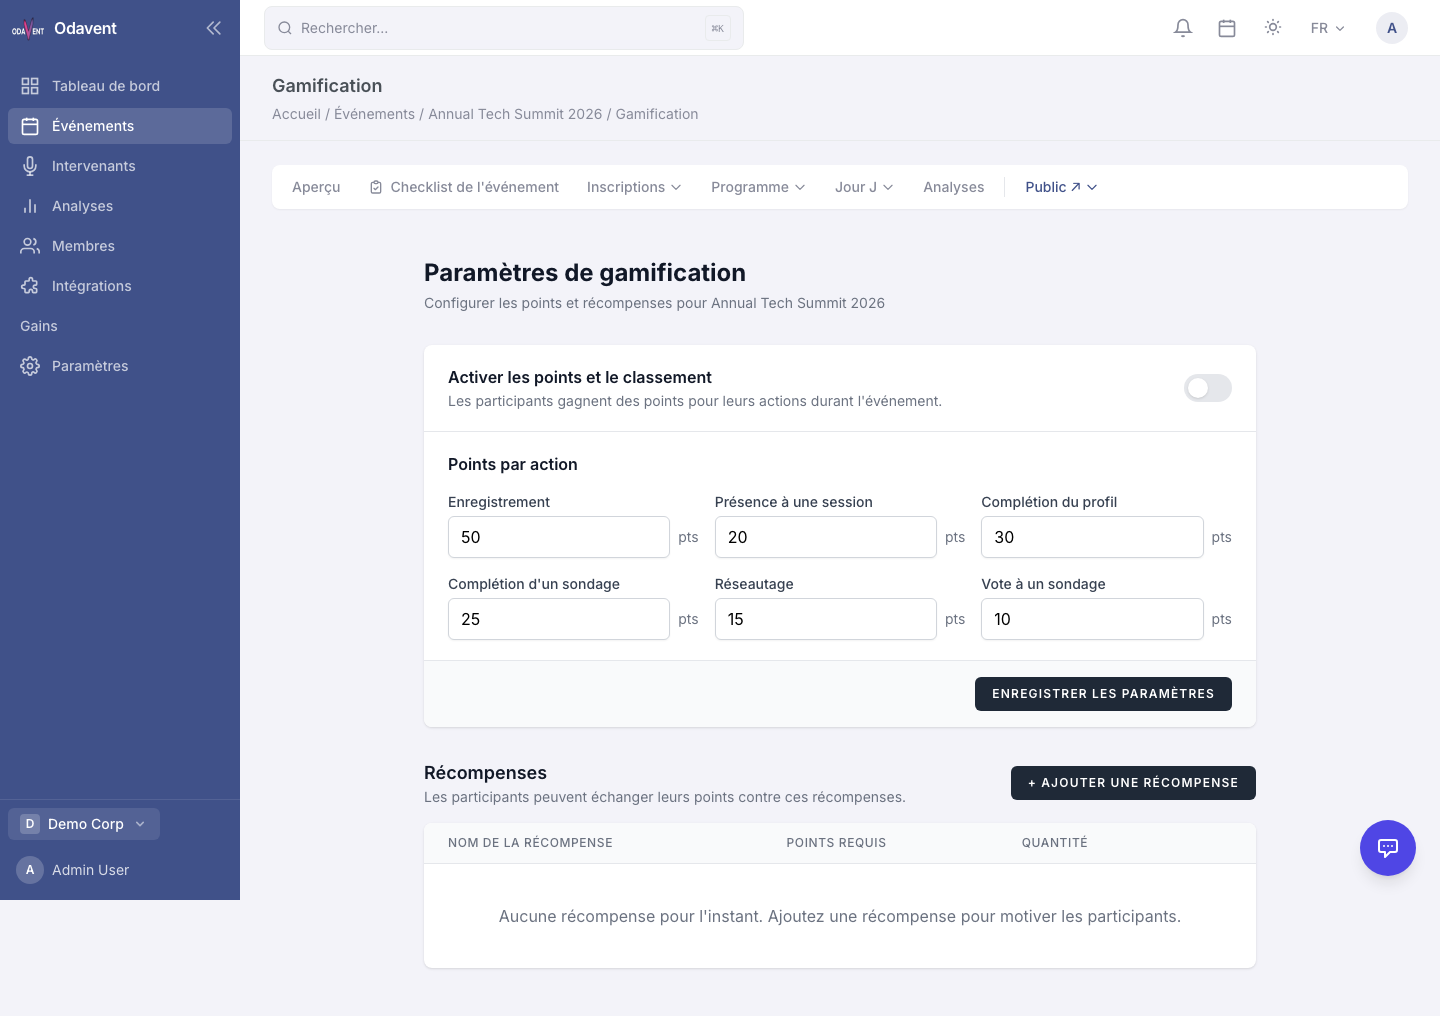Click Ajouter une récompense button
The image size is (1440, 1016).
tap(1133, 783)
